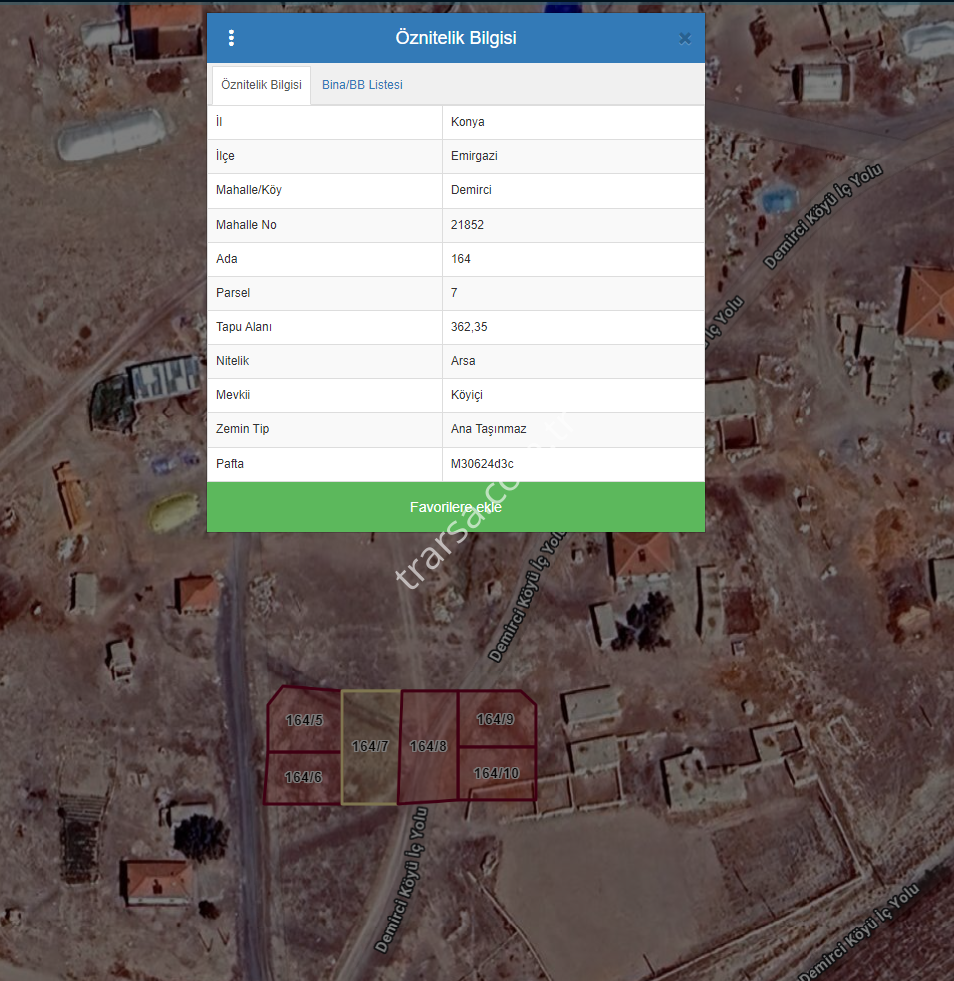Close the Öznitelik Bilgisi dialog
954x981 pixels.
coord(685,39)
